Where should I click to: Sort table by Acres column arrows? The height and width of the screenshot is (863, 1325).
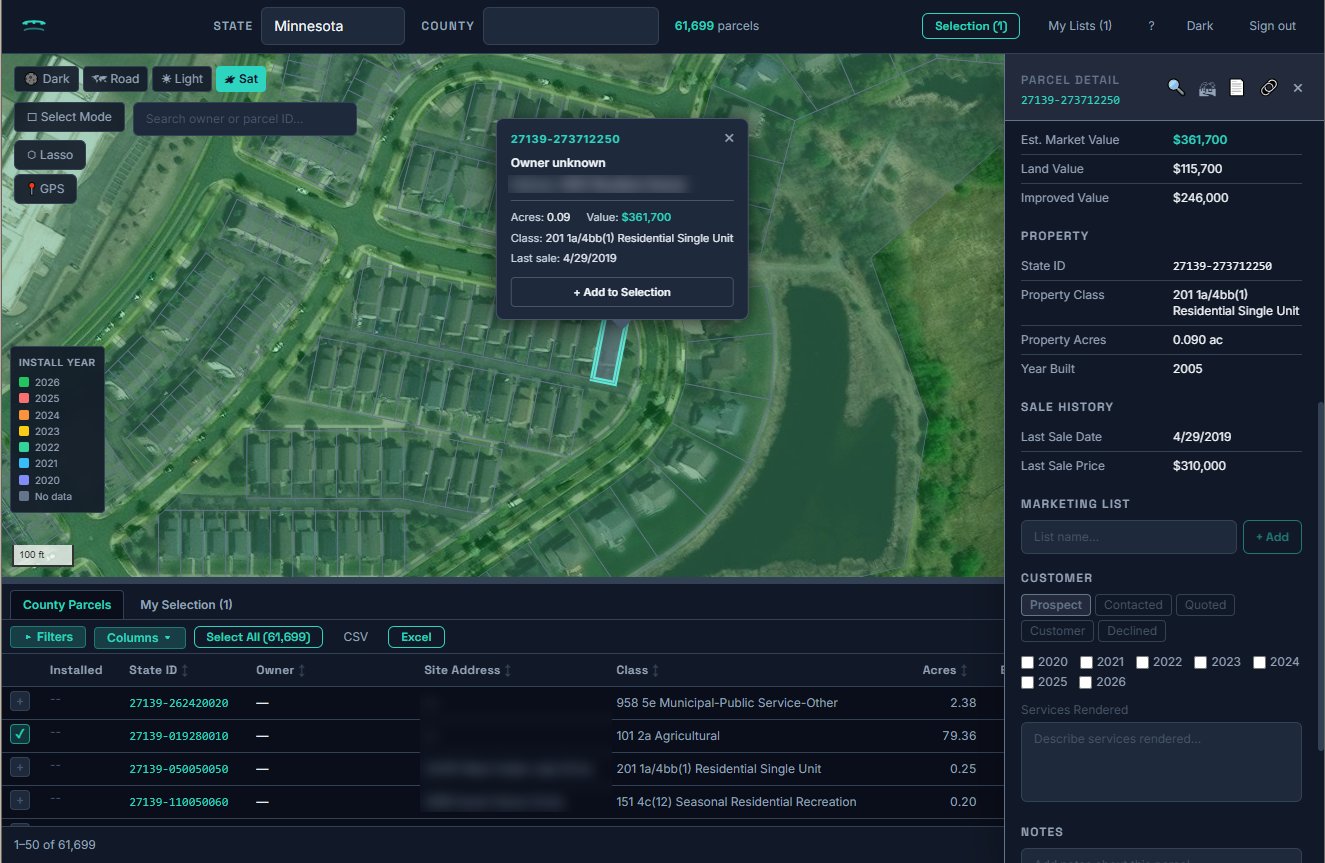[x=965, y=670]
